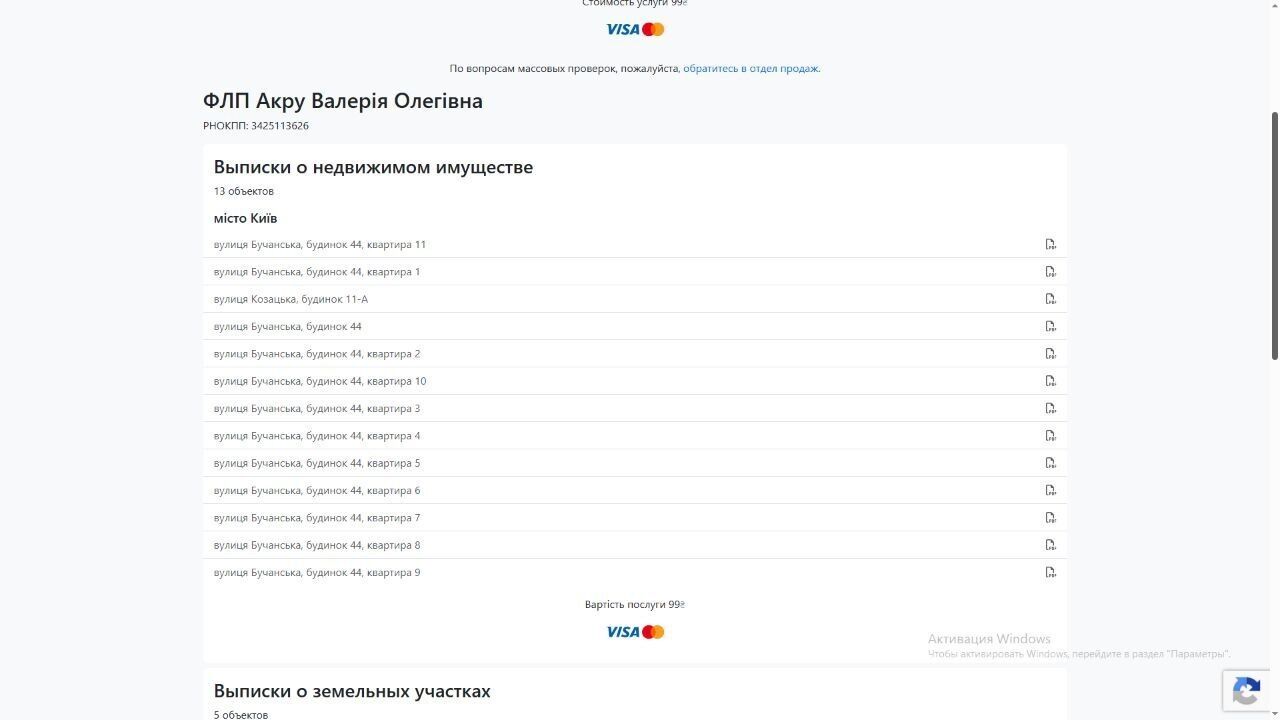The height and width of the screenshot is (720, 1280).
Task: Click the document icon for квартира 5
Action: (x=1050, y=463)
